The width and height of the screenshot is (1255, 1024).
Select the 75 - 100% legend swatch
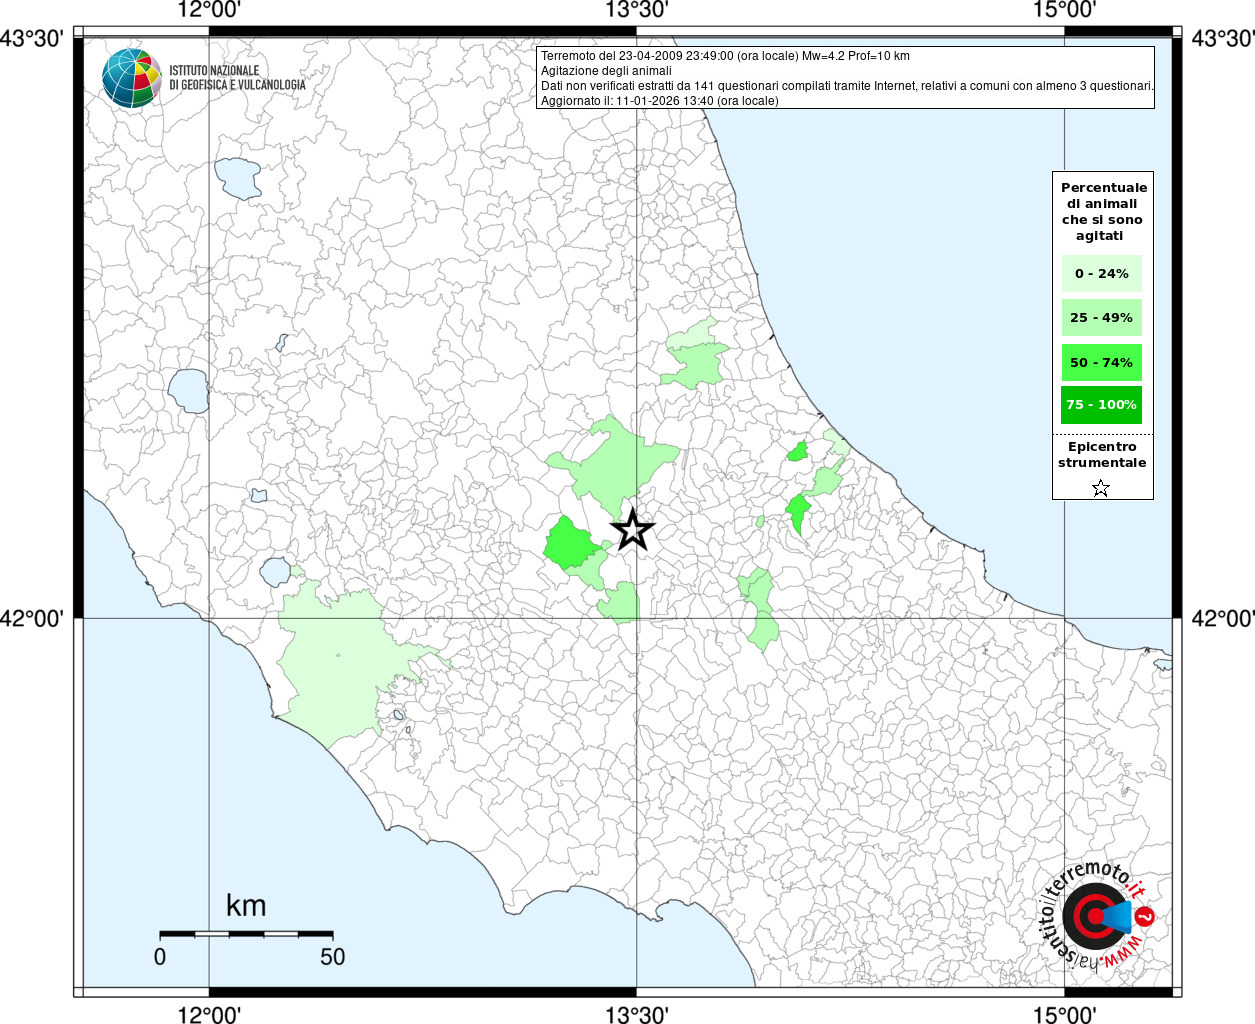1101,405
